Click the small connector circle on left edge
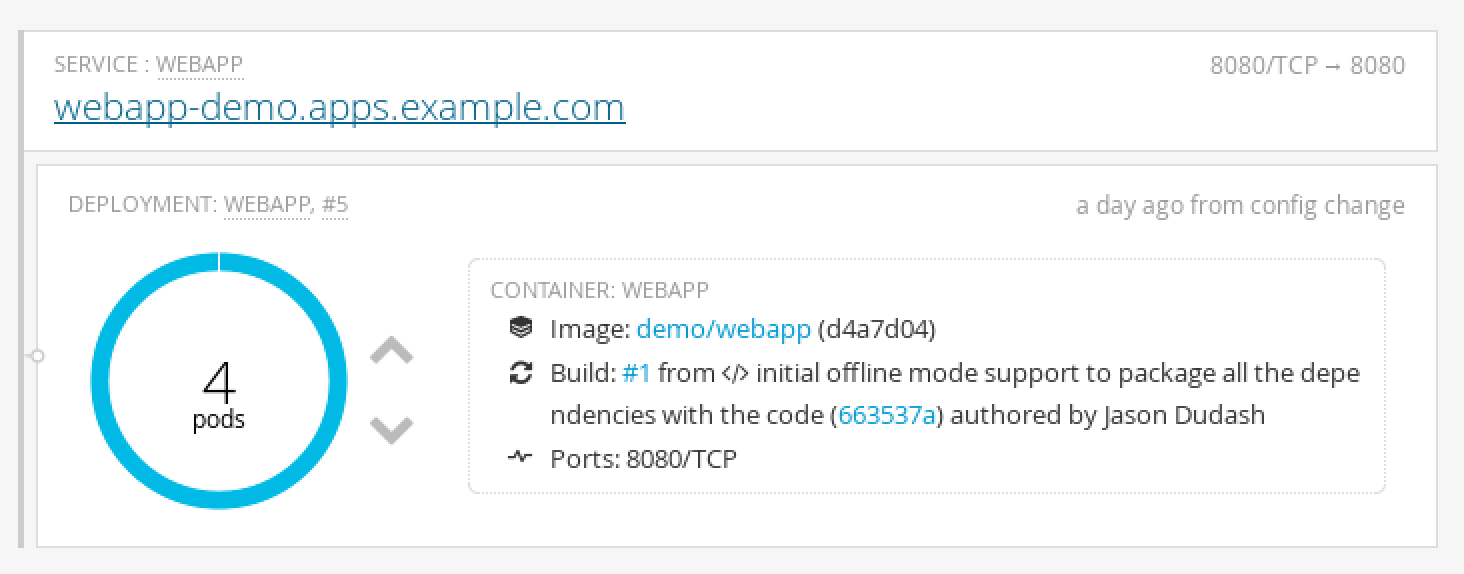This screenshot has width=1464, height=574. [x=37, y=355]
